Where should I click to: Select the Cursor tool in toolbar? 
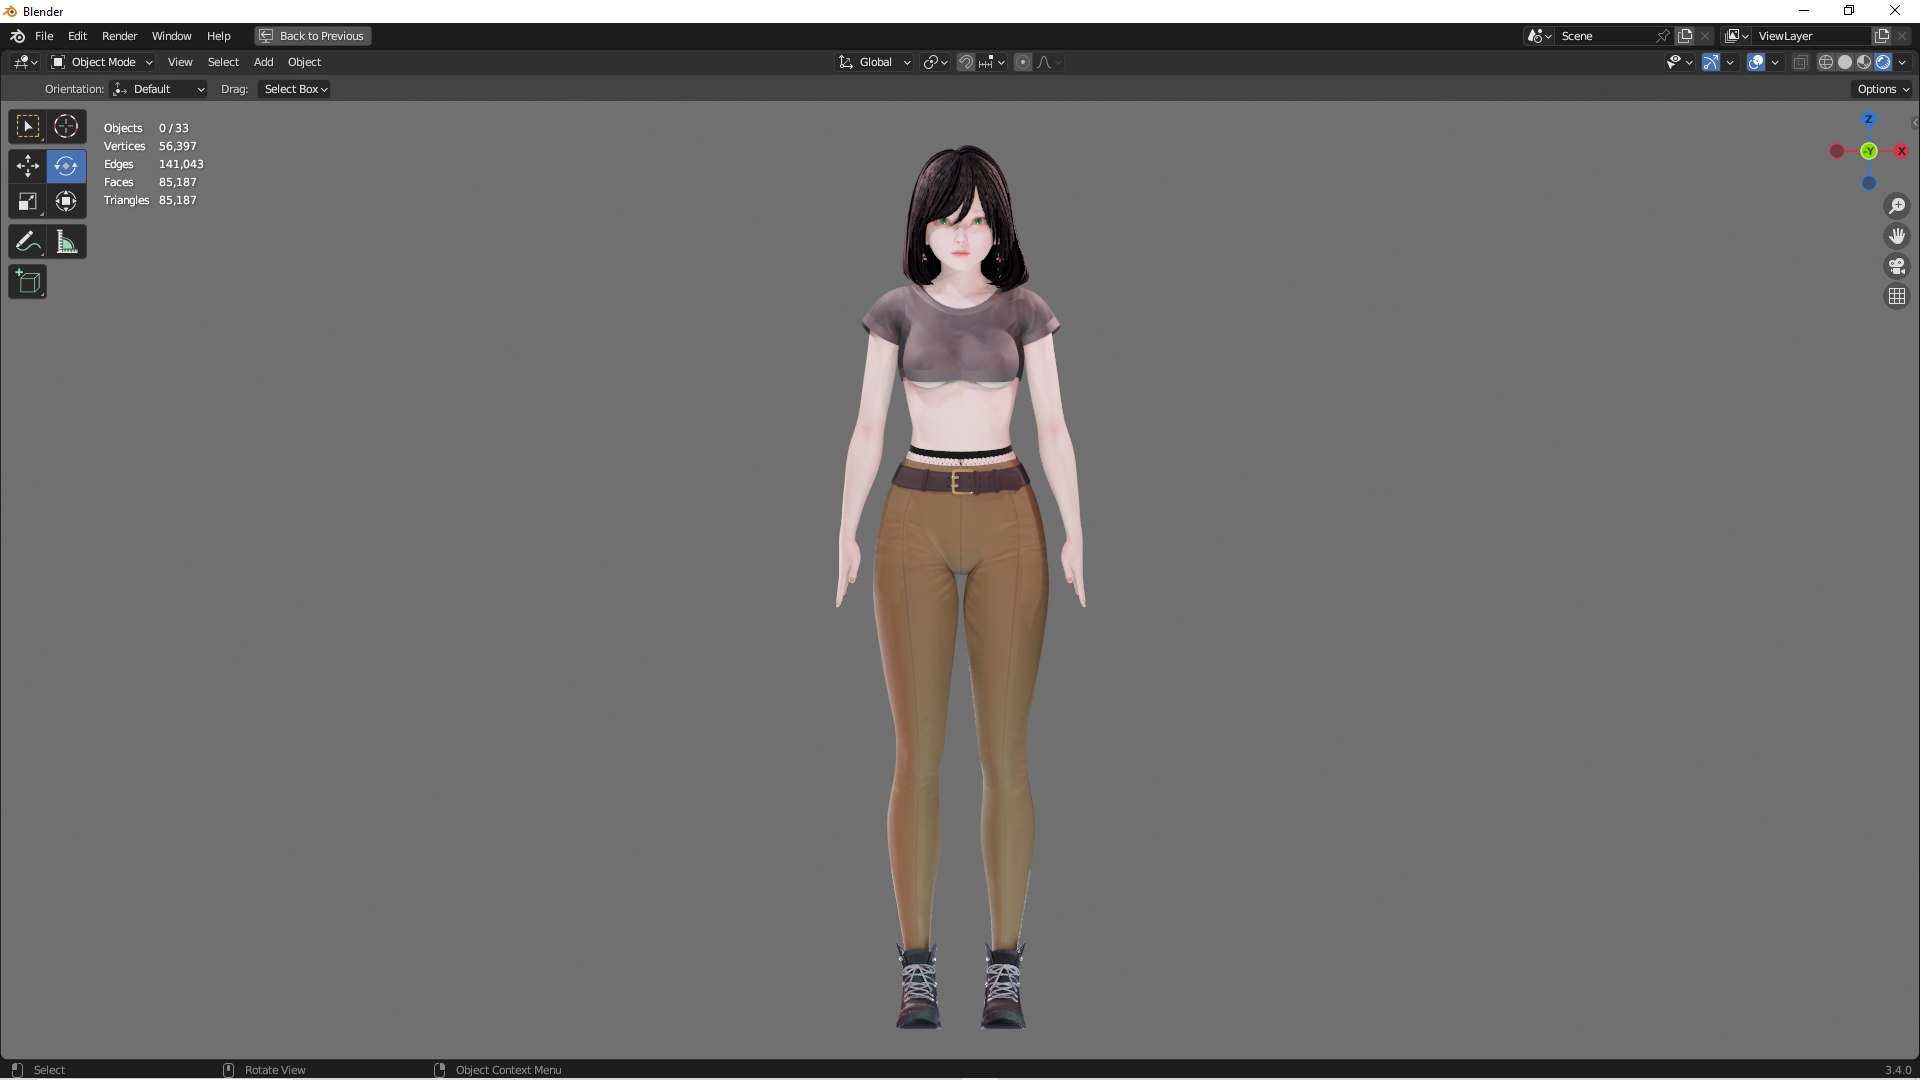pyautogui.click(x=66, y=127)
